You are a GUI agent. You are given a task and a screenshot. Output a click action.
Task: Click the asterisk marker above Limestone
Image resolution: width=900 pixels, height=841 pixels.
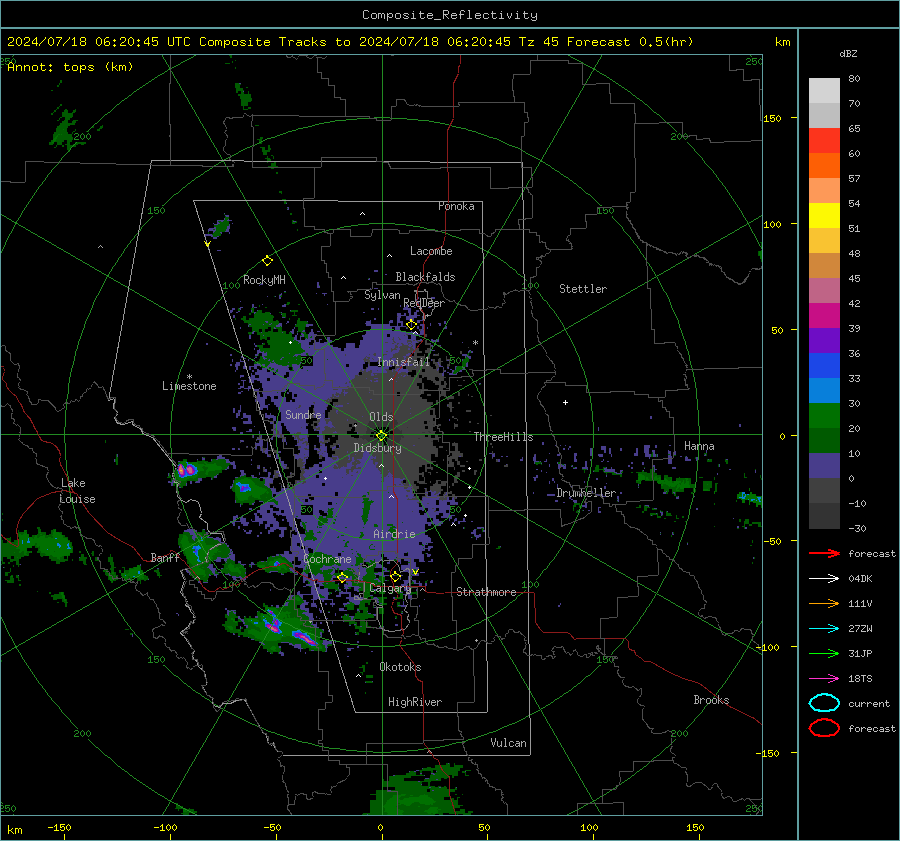pyautogui.click(x=189, y=377)
